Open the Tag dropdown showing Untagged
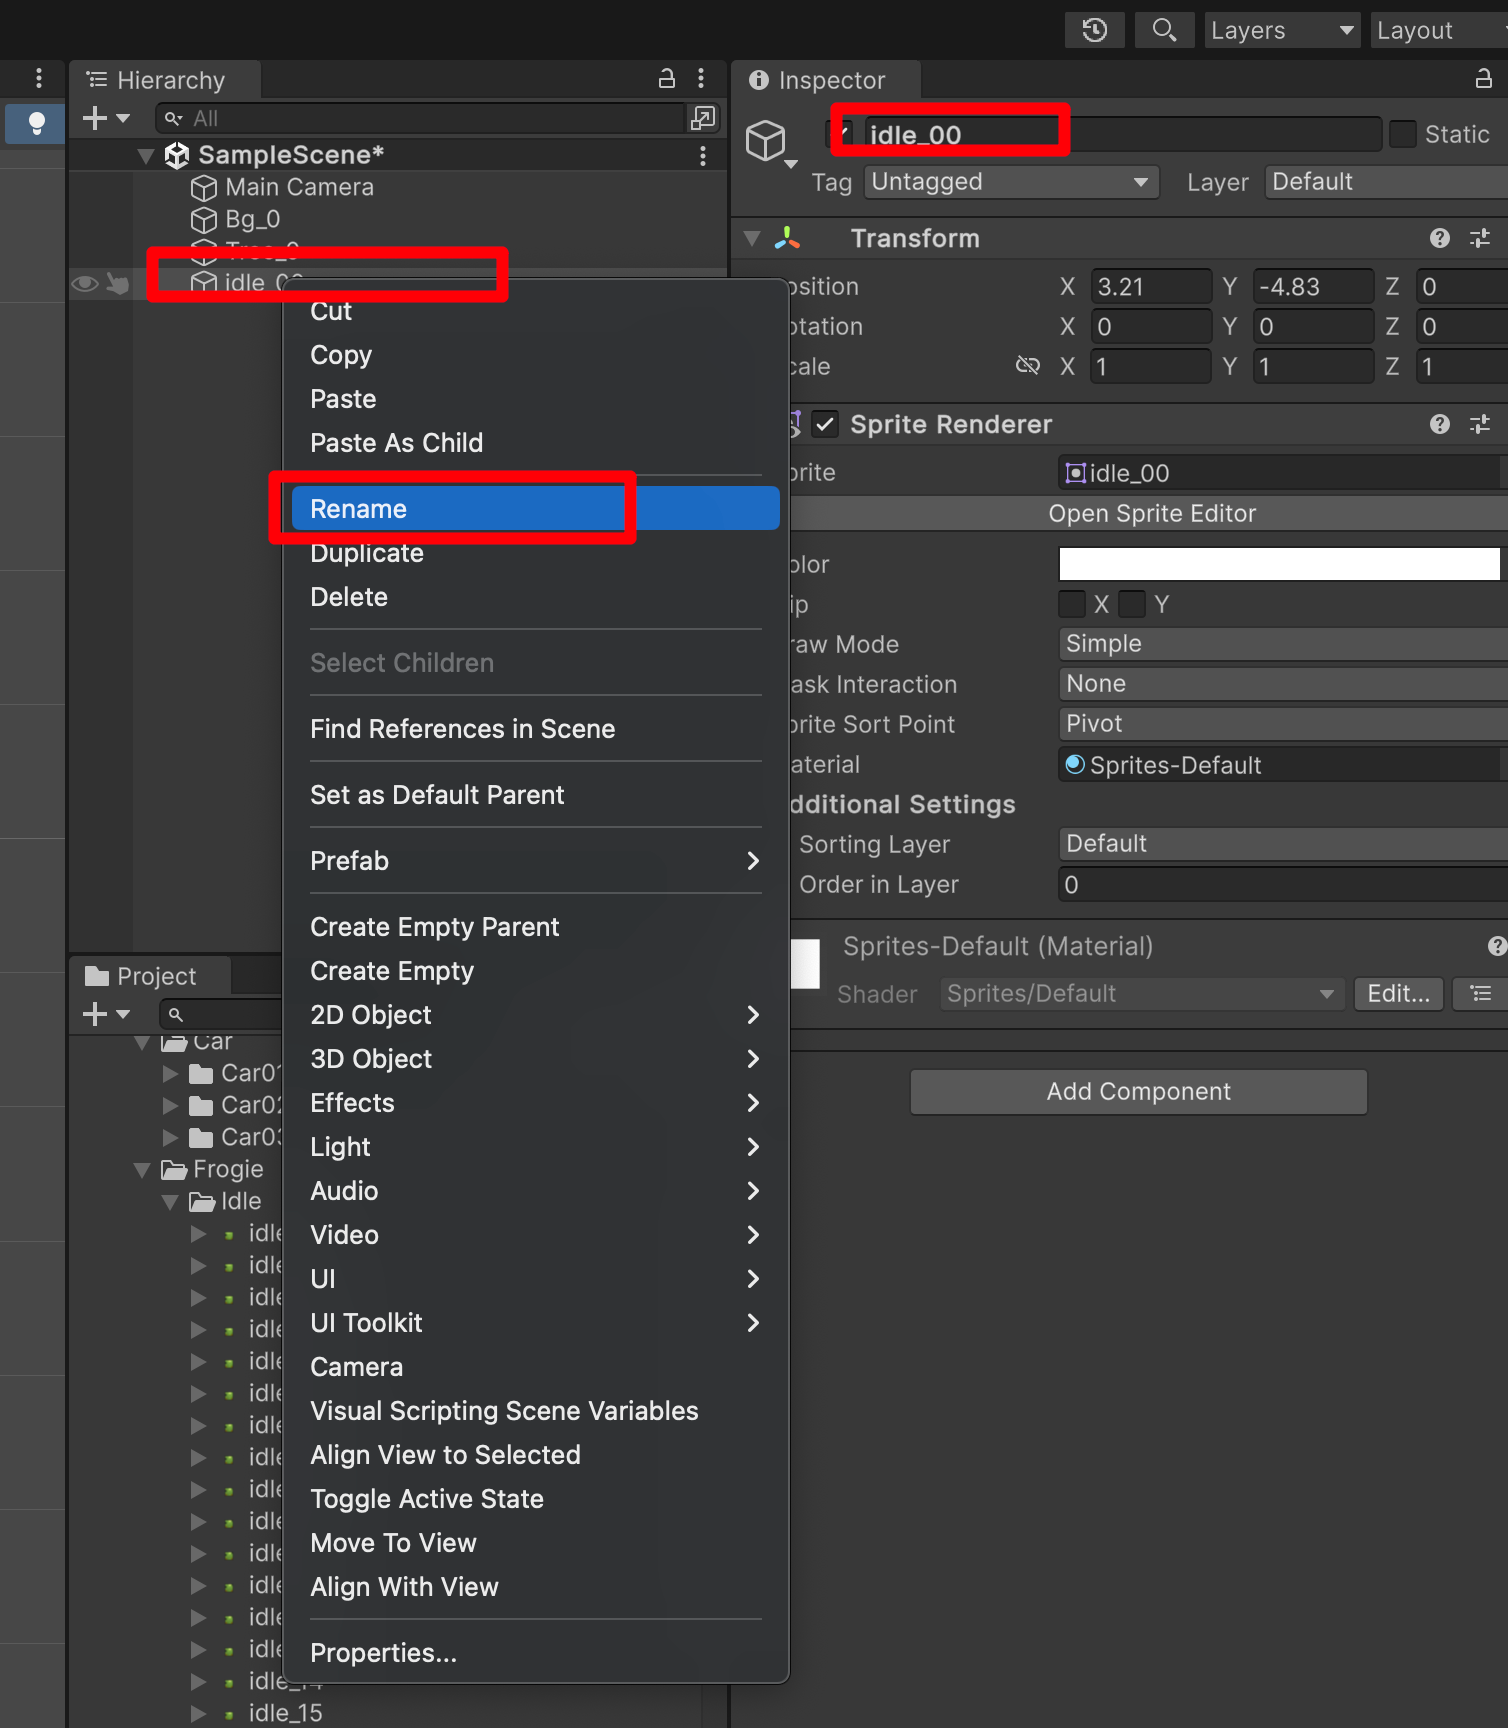 click(x=1011, y=182)
